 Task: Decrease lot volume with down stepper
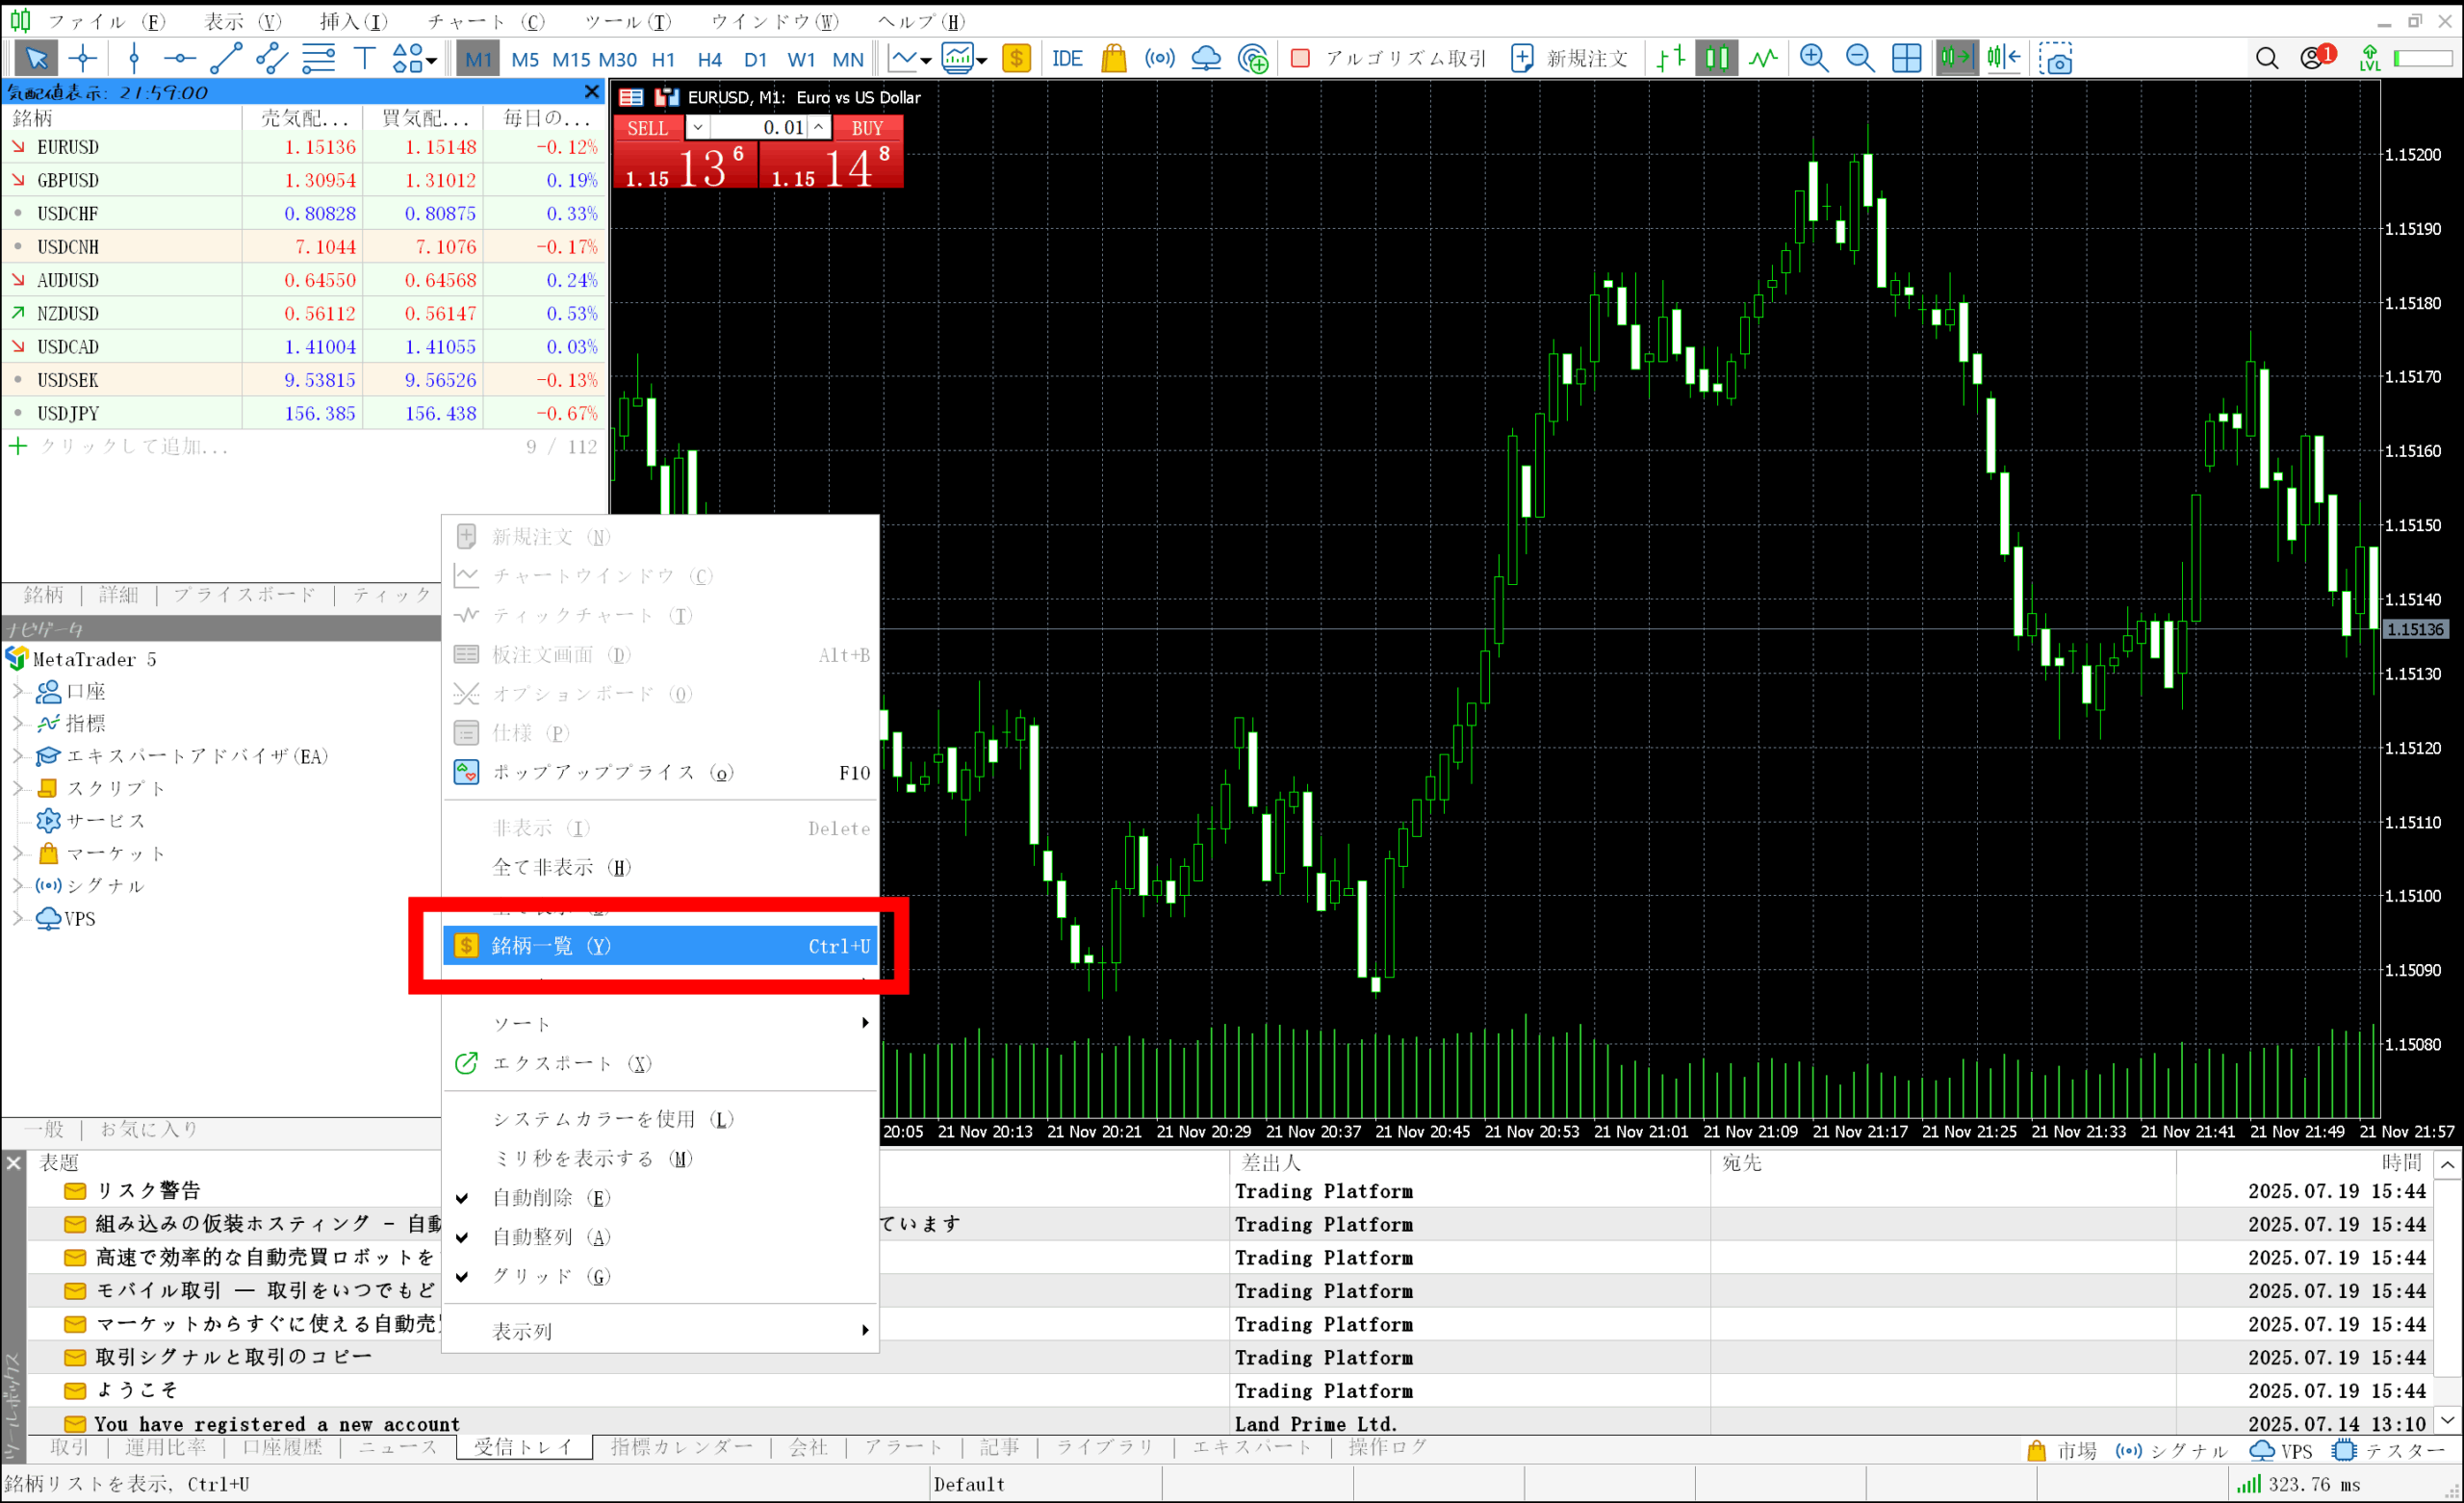pos(697,127)
